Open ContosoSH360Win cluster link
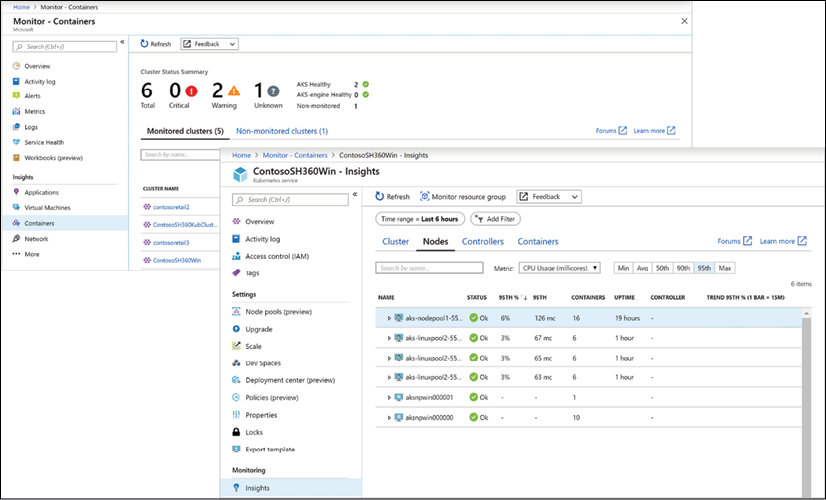 click(x=177, y=260)
